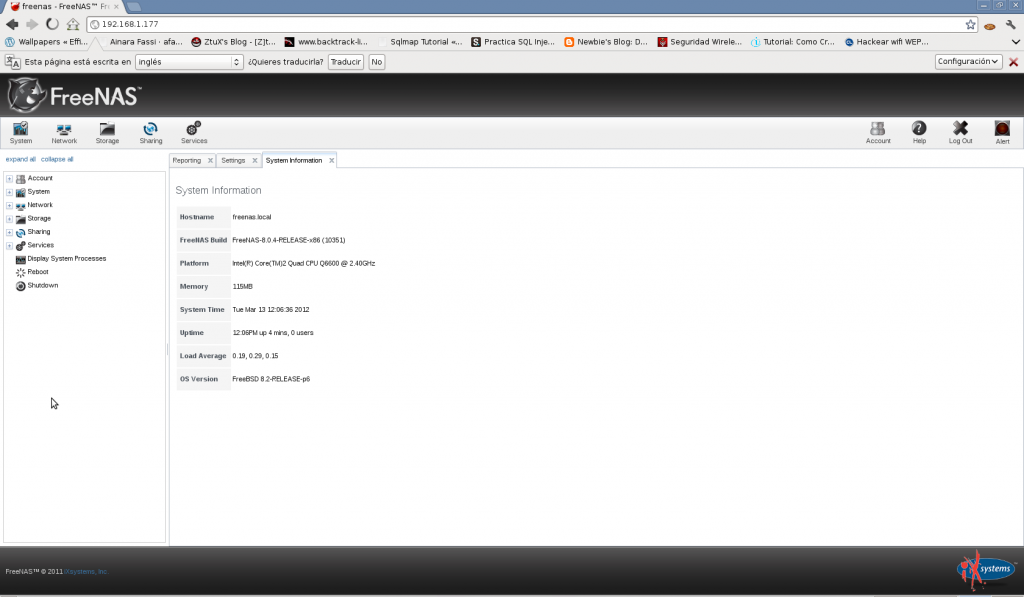The width and height of the screenshot is (1024, 597).
Task: Close the freenas browser tab
Action: 116,7
